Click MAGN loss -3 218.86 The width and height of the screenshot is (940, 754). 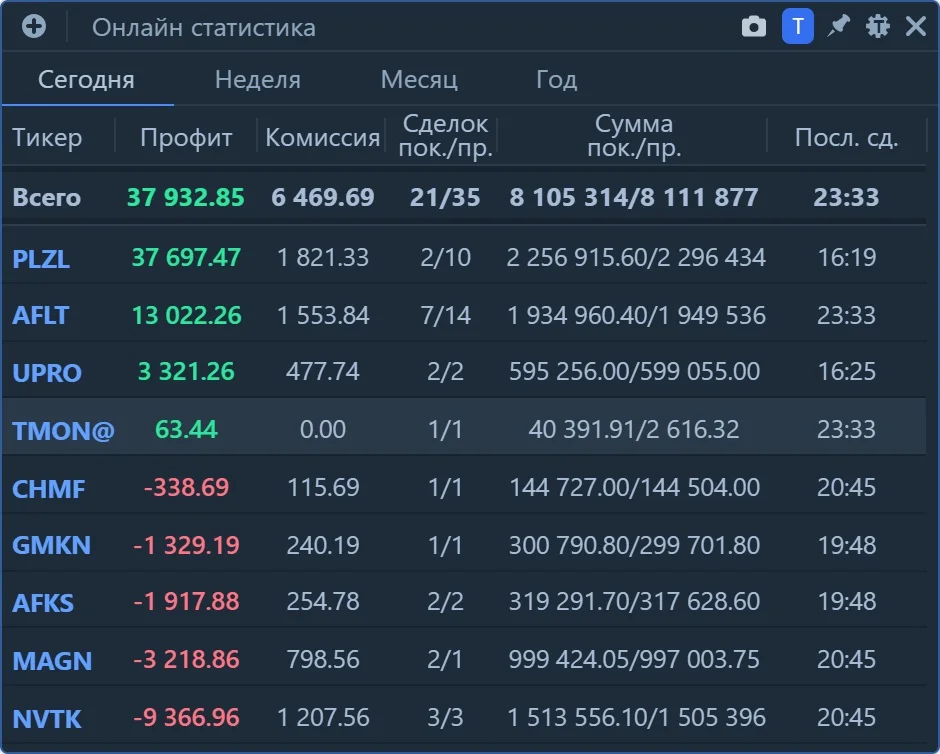pos(186,659)
